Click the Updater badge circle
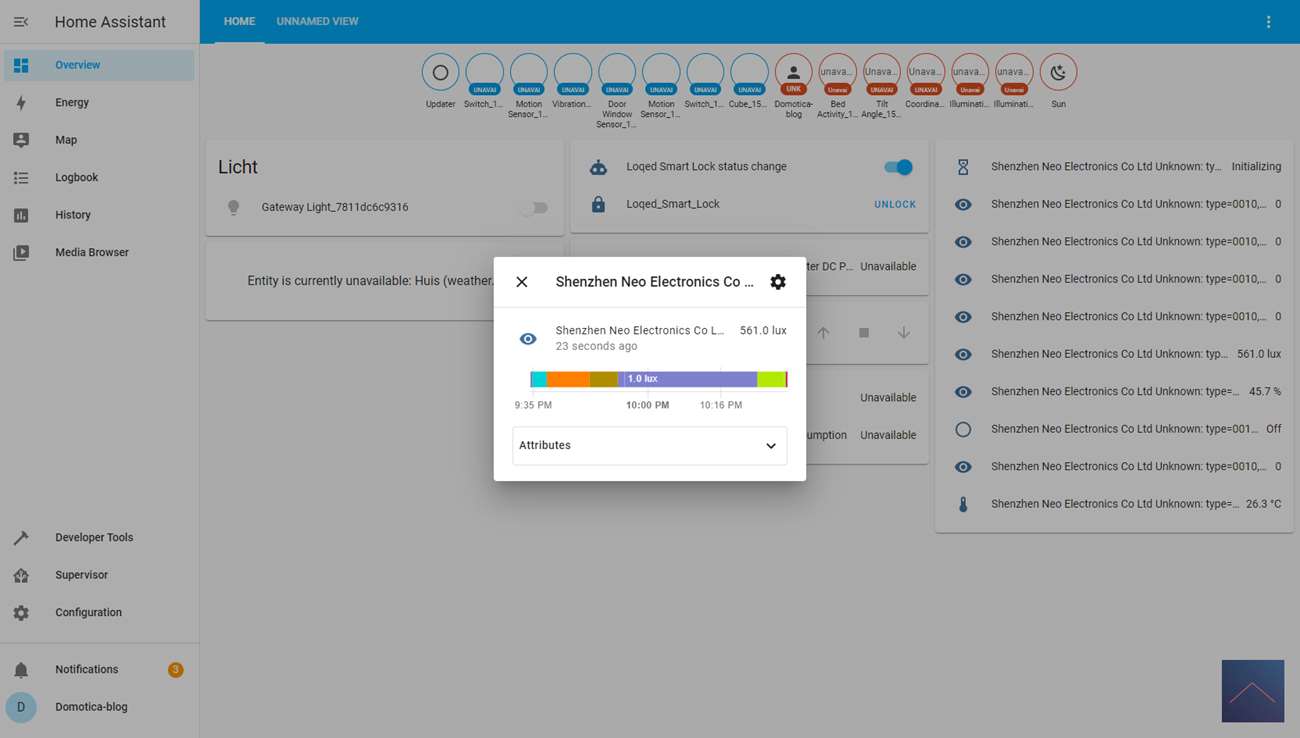This screenshot has height=738, width=1300. (x=440, y=73)
